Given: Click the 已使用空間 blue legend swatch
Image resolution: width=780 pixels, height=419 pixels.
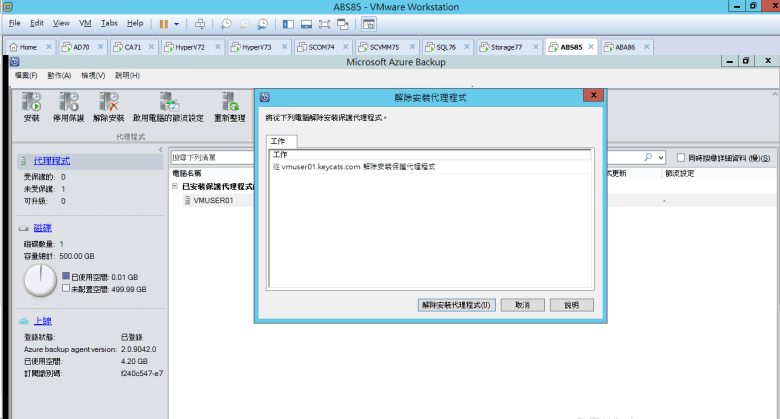Looking at the screenshot, I should 66,275.
